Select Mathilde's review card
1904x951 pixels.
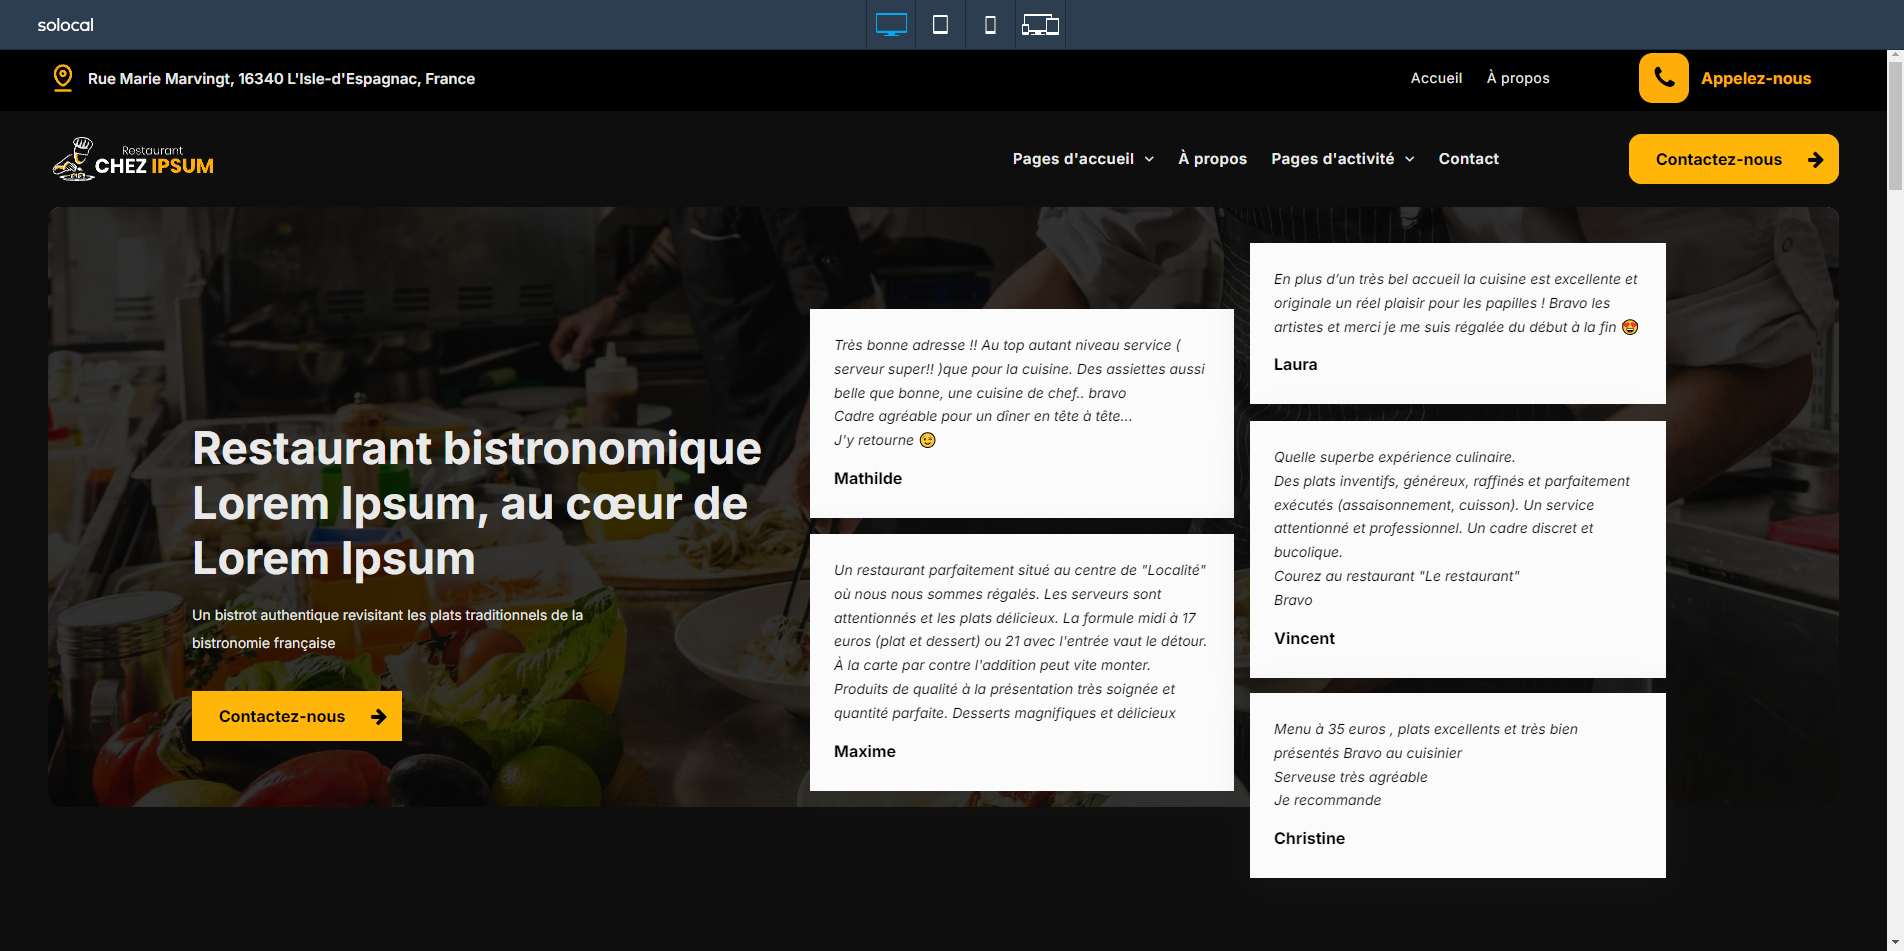tap(1021, 413)
